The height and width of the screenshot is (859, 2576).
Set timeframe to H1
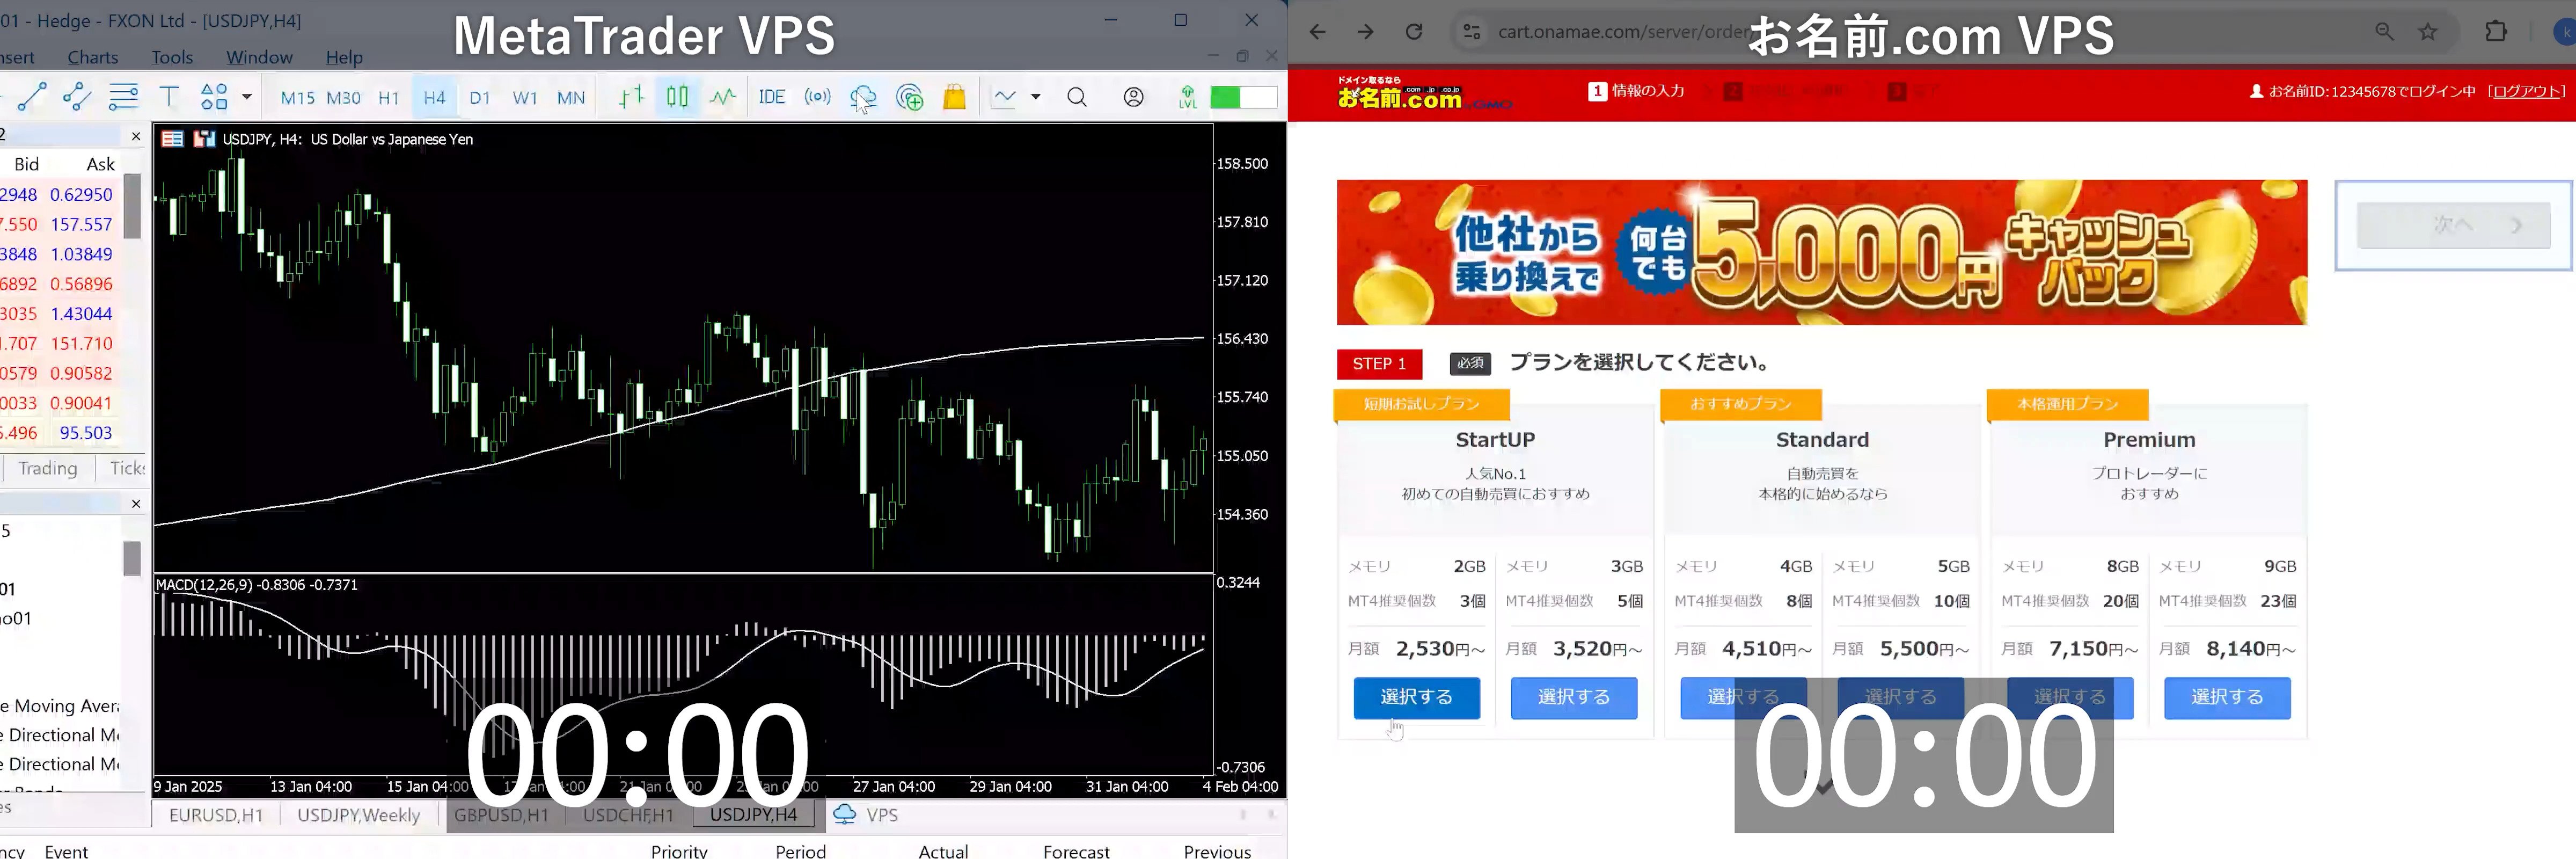point(389,98)
